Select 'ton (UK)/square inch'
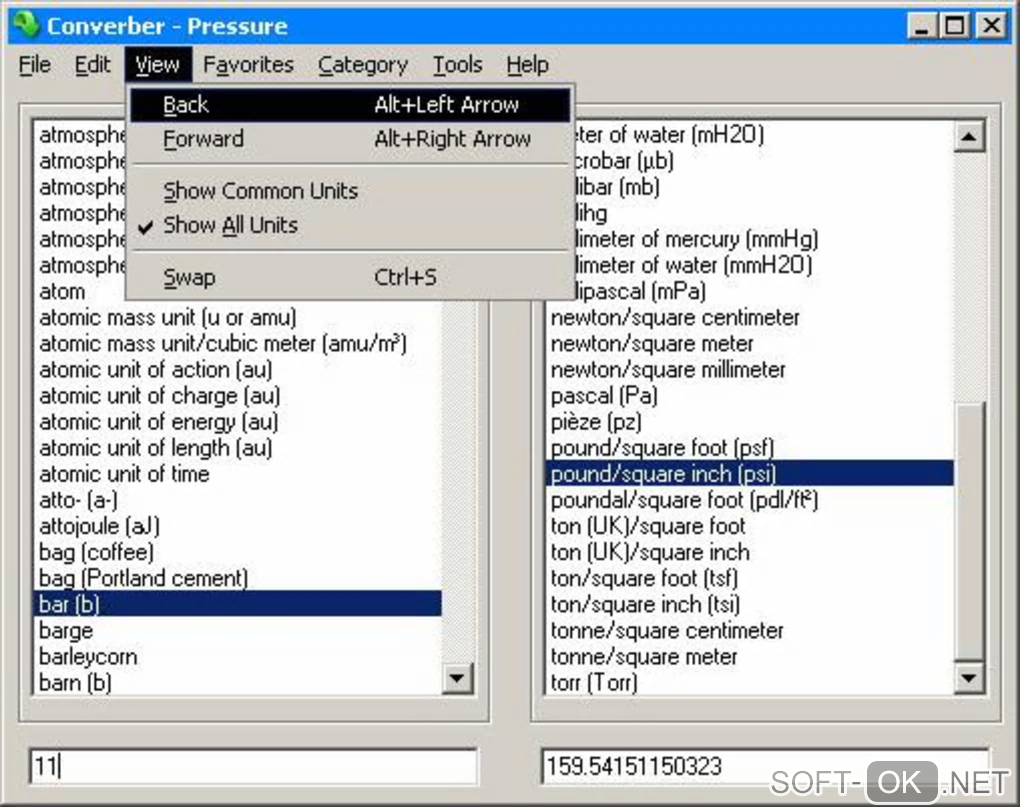1020x807 pixels. (x=750, y=552)
